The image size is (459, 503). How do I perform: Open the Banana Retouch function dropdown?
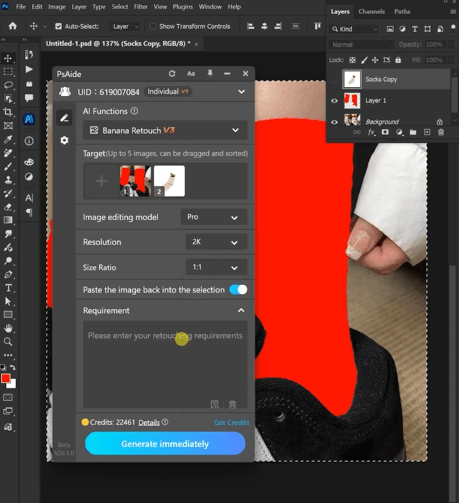[x=165, y=130]
